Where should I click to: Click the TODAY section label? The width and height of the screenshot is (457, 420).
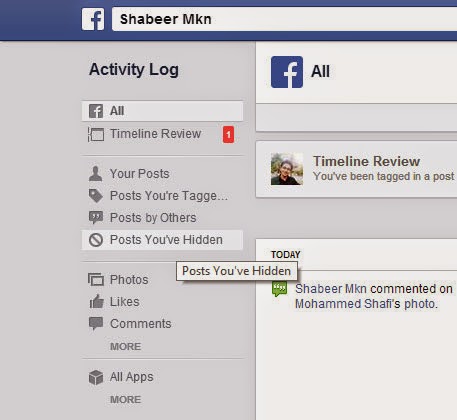tap(286, 255)
